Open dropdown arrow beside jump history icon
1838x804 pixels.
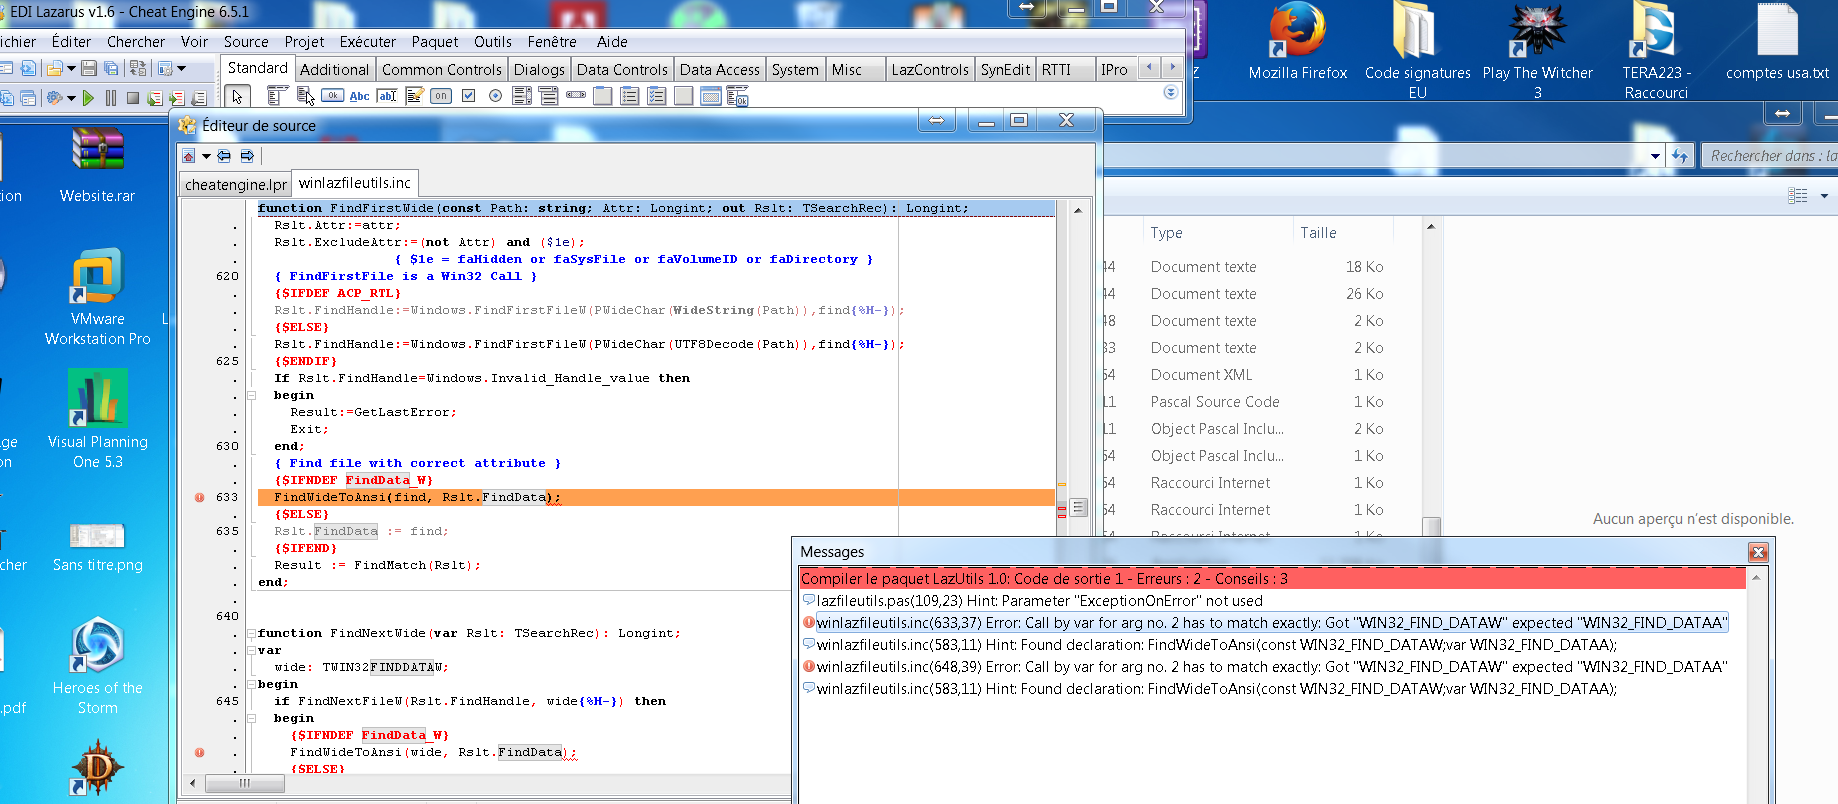pyautogui.click(x=206, y=156)
